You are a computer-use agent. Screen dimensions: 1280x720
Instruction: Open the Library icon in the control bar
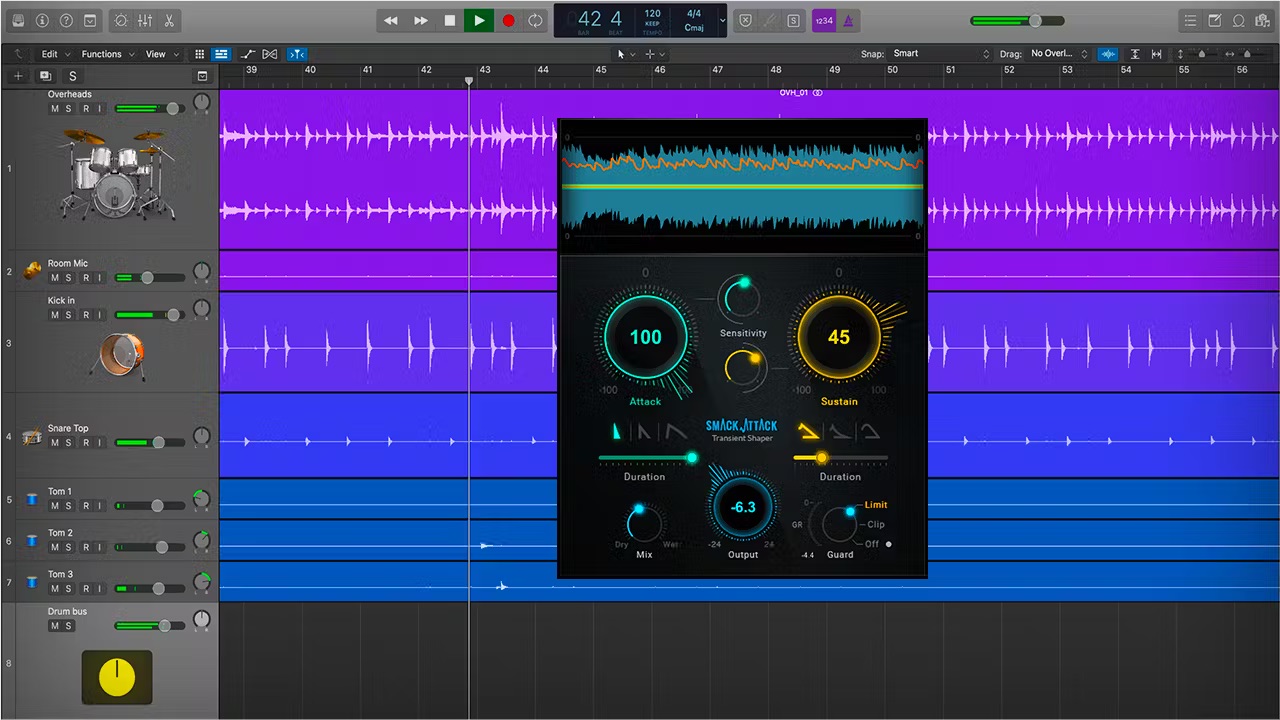(x=18, y=20)
